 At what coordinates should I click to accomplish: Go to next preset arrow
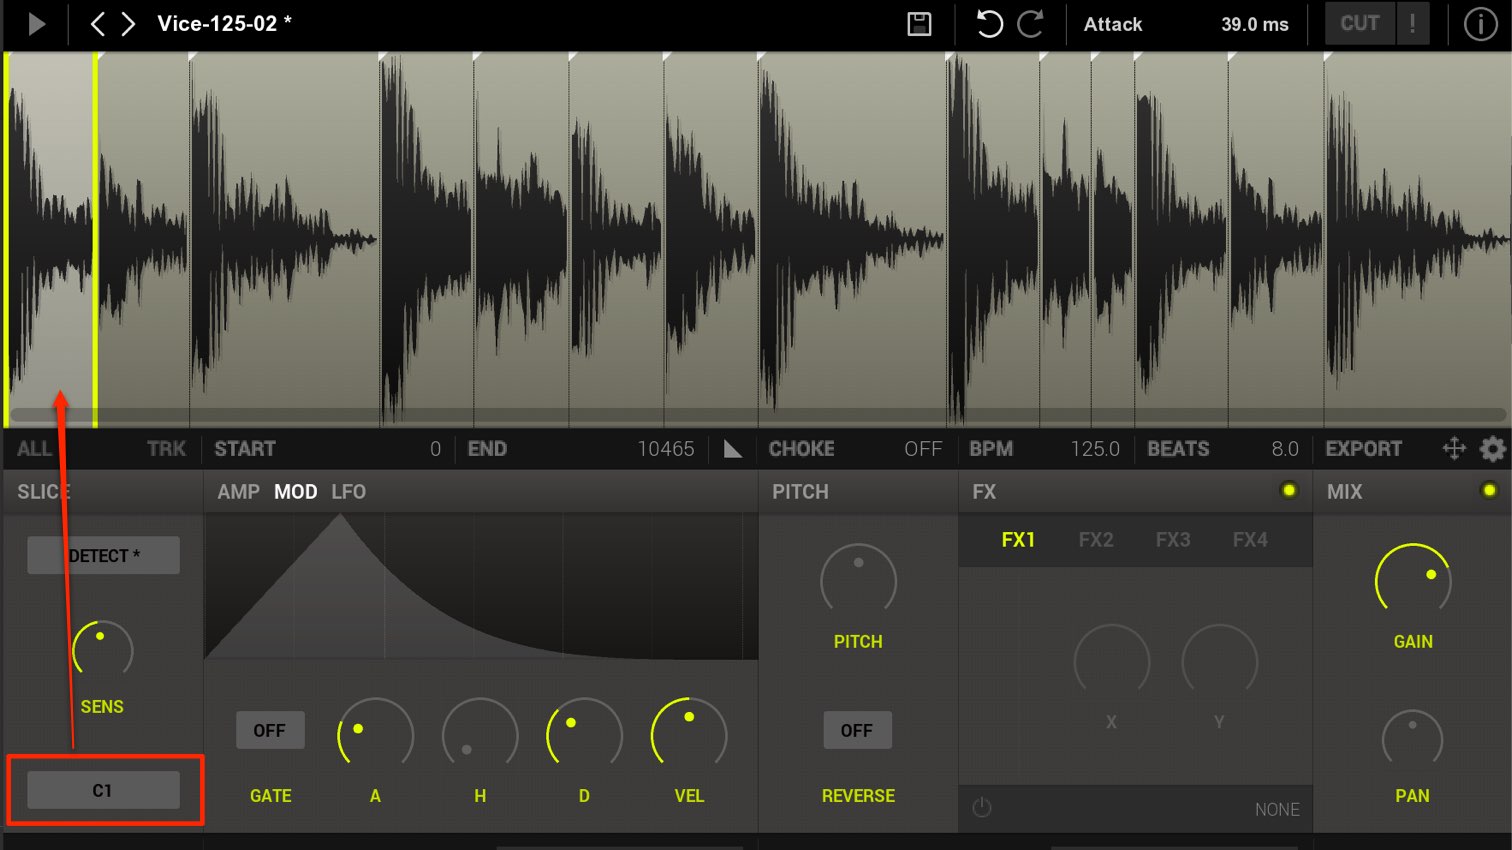(128, 24)
